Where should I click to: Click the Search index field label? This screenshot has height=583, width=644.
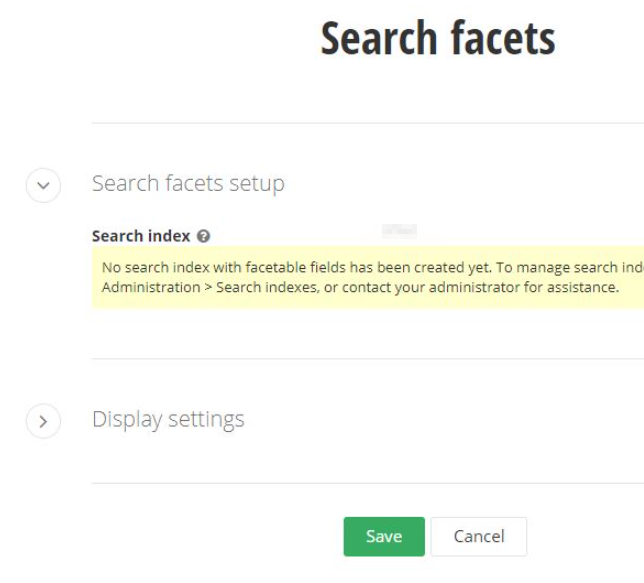coord(141,236)
